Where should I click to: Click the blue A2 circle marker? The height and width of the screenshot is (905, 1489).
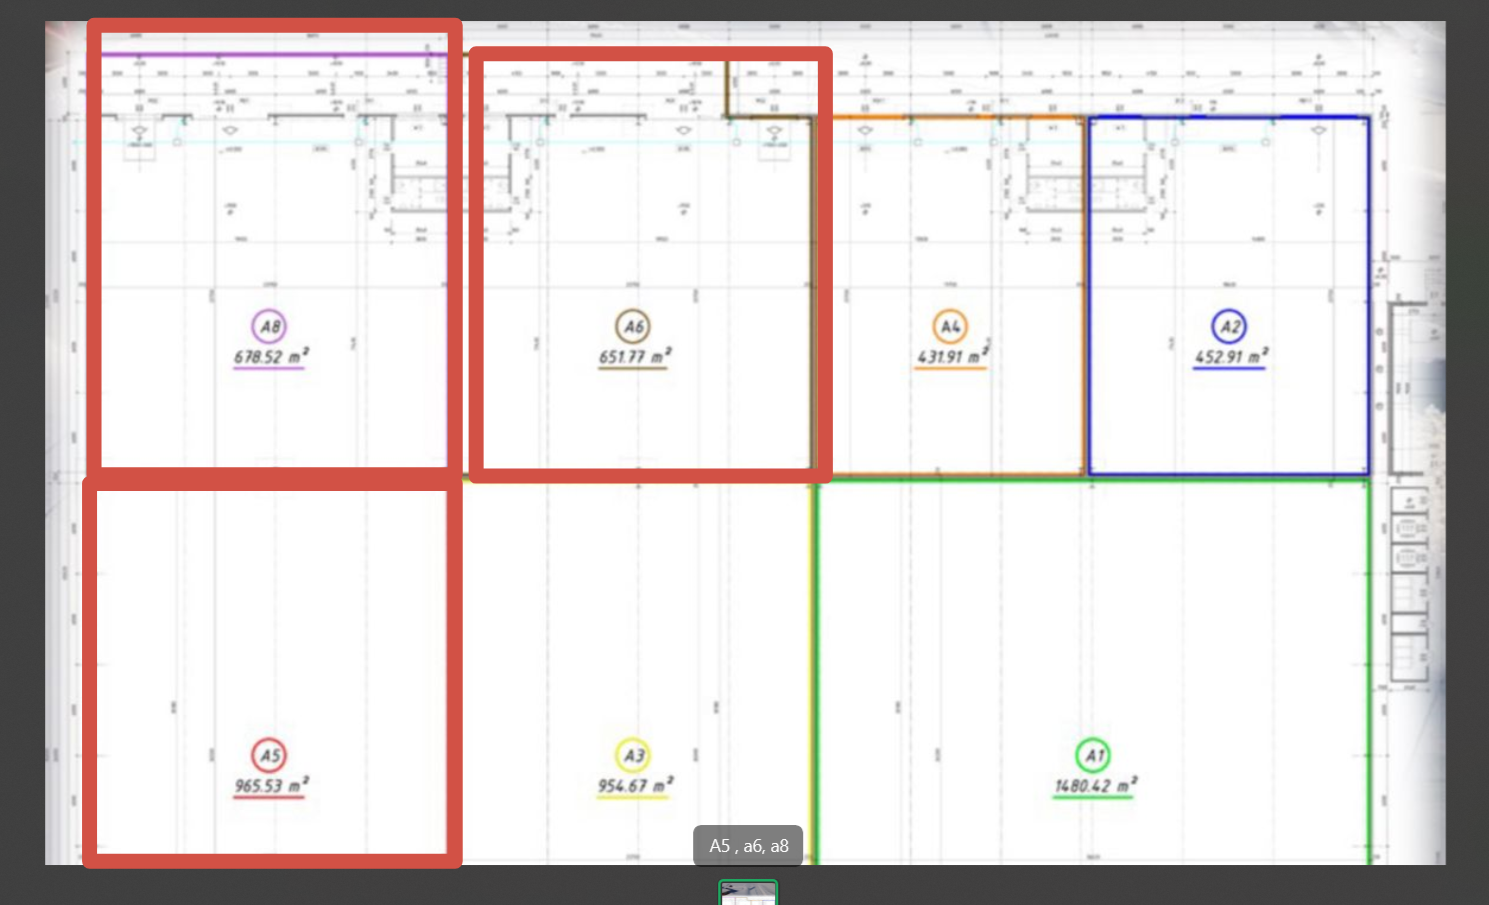tap(1229, 326)
